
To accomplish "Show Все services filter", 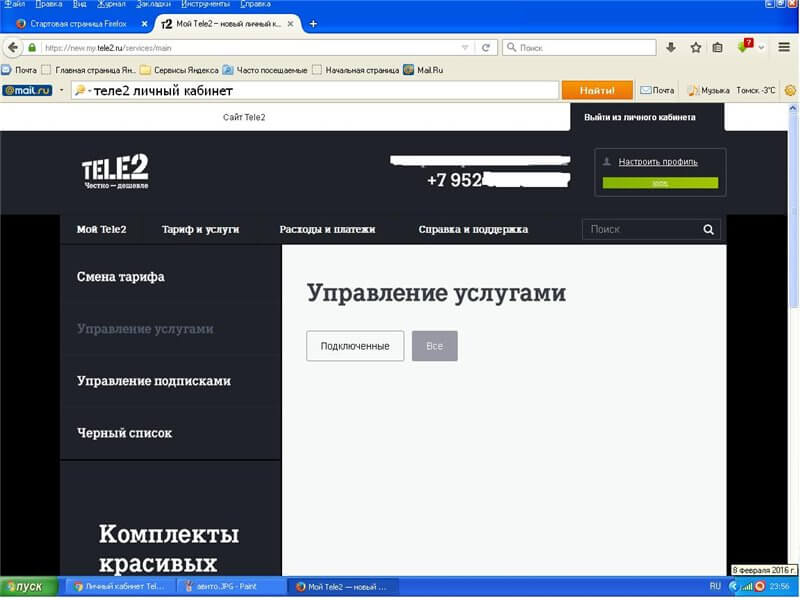I will 435,346.
